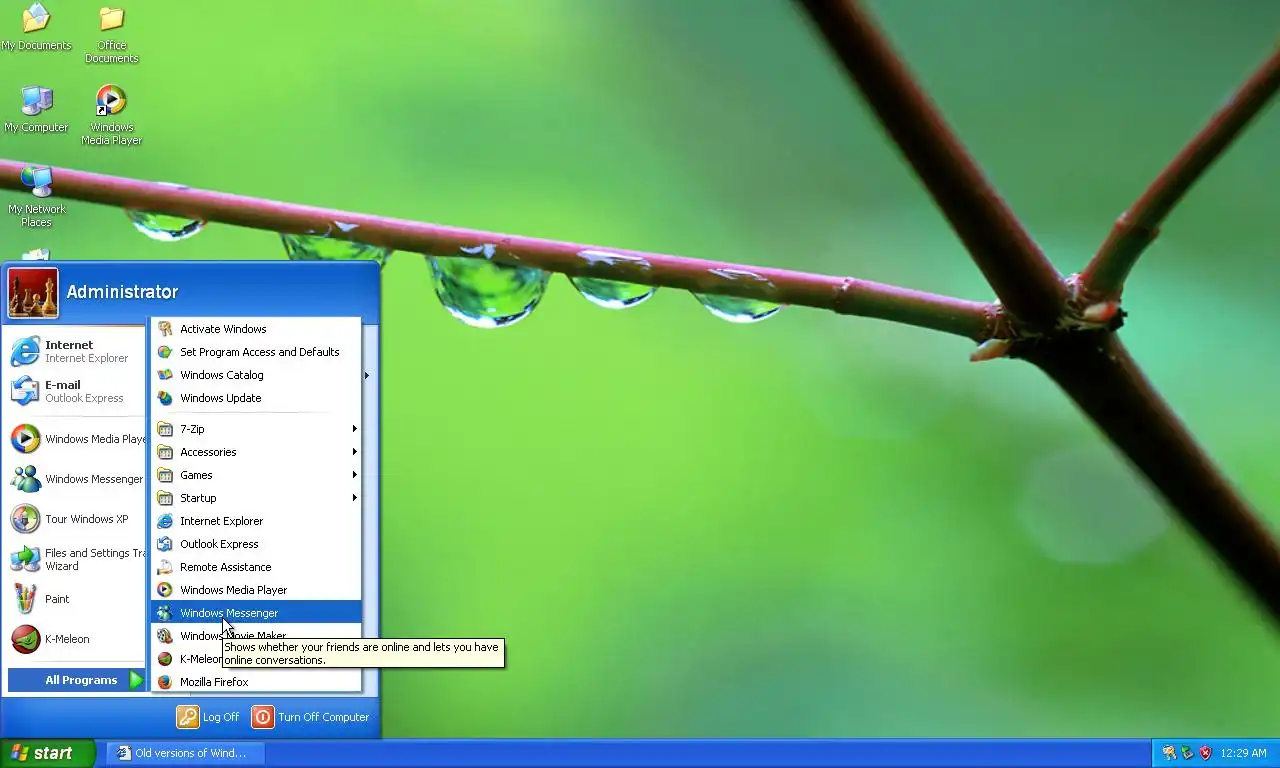Viewport: 1280px width, 768px height.
Task: Open Files and Settings Transfer Wizard
Action: click(x=77, y=559)
